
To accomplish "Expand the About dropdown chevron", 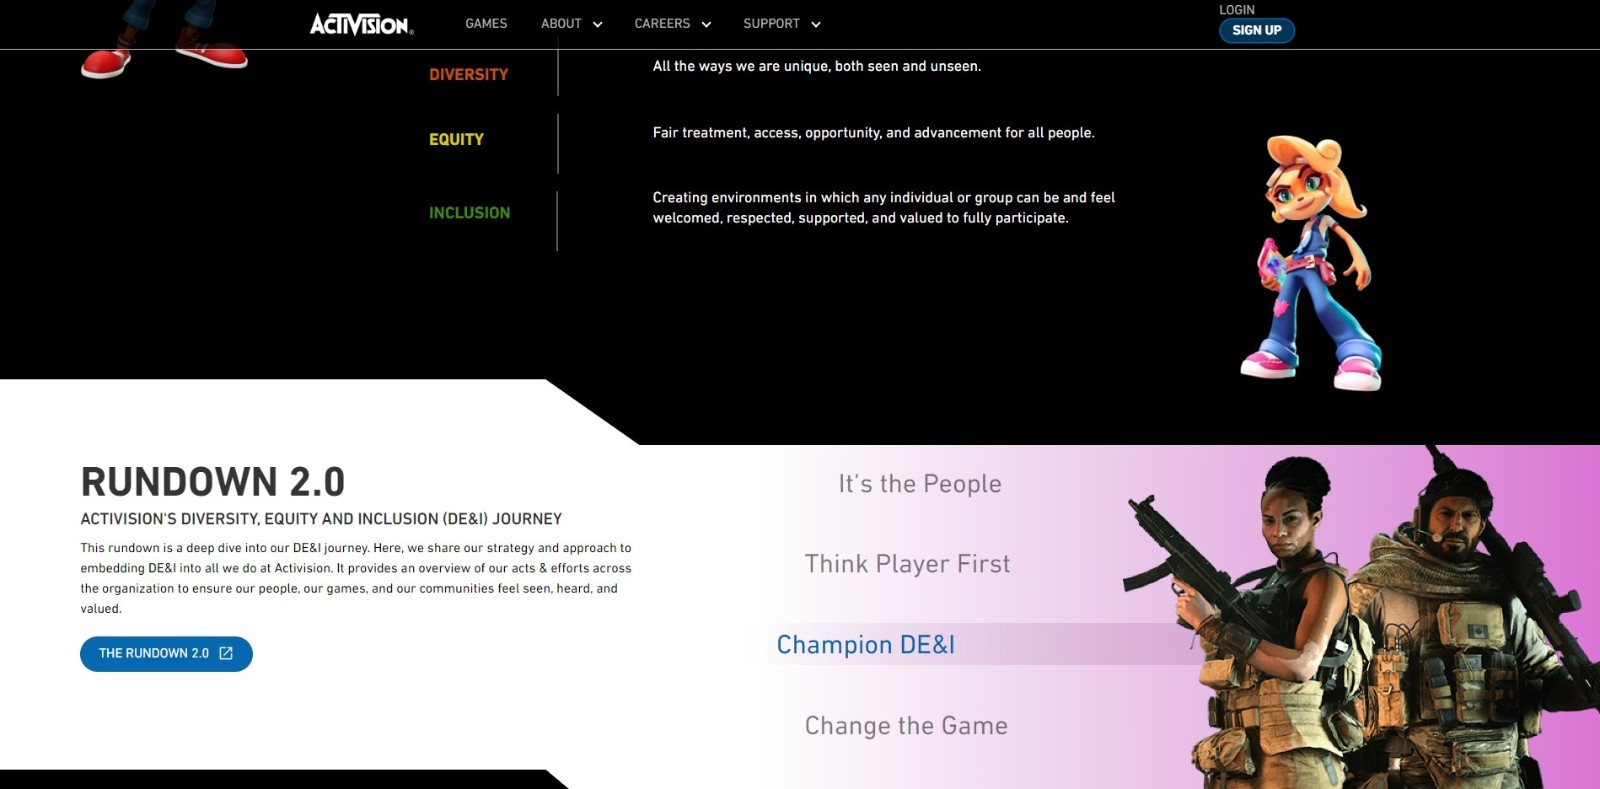I will coord(598,25).
